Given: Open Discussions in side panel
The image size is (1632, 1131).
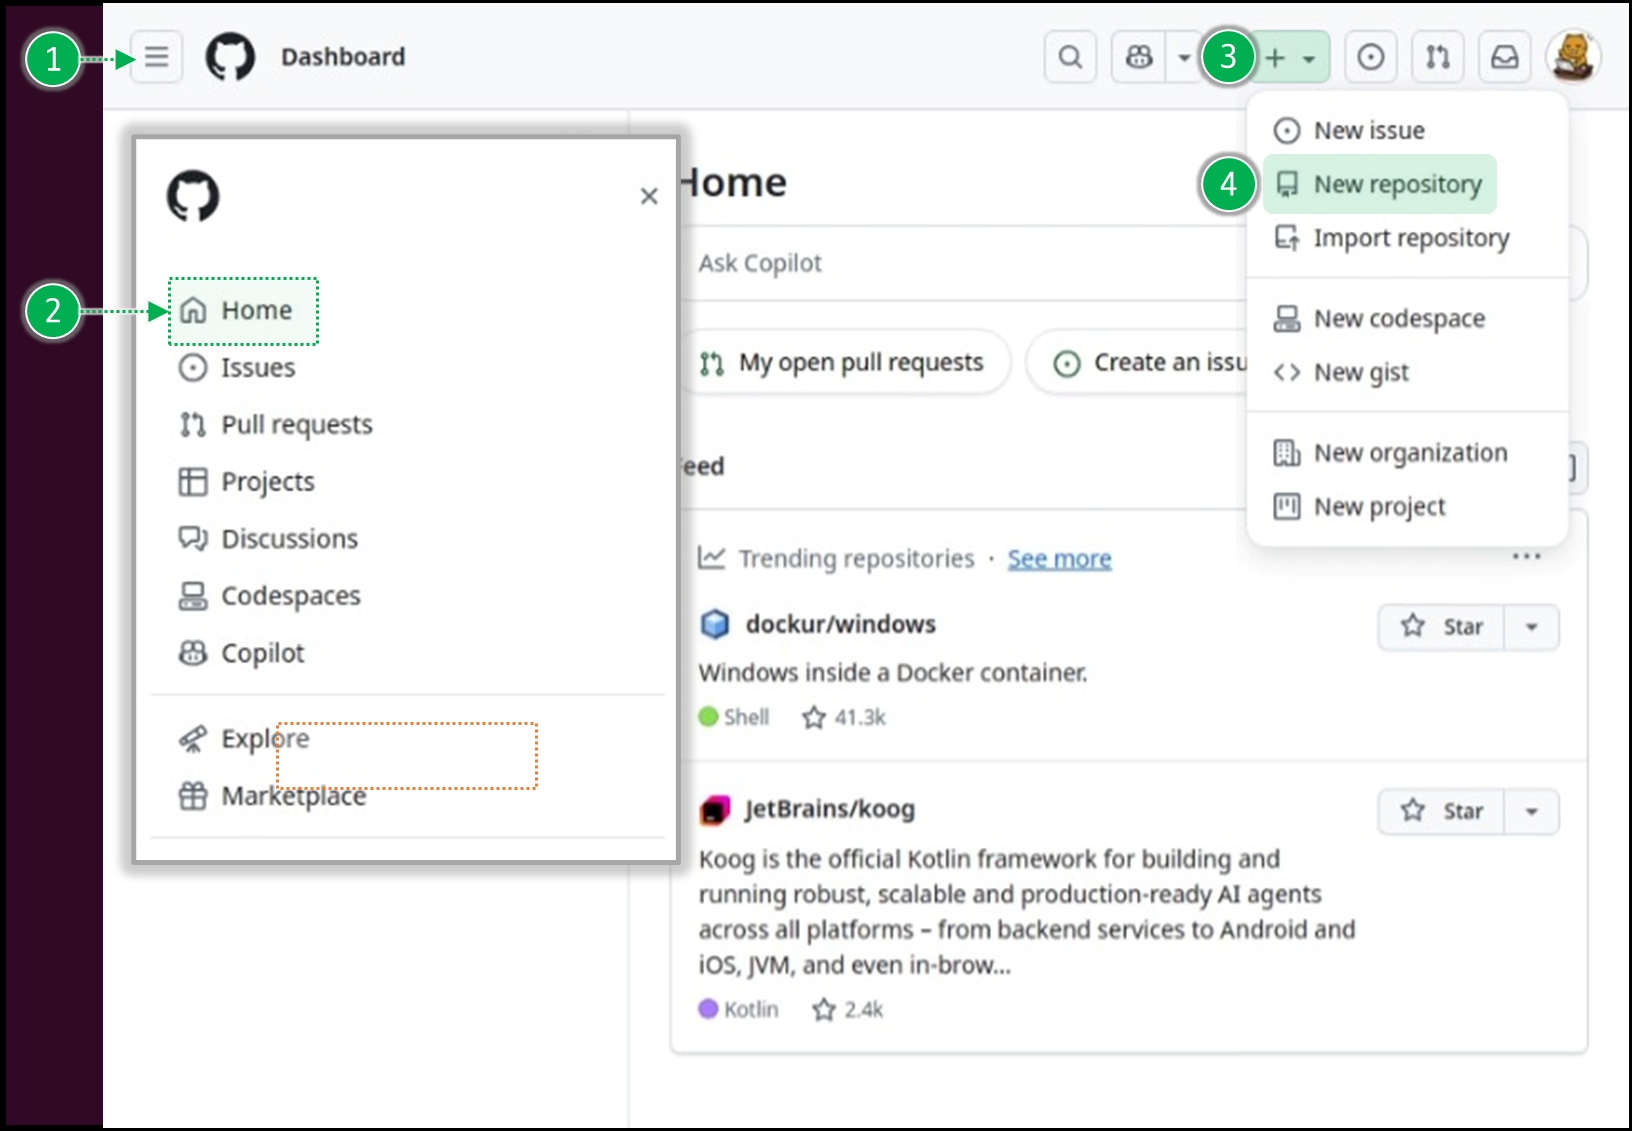Looking at the screenshot, I should coord(268,539).
